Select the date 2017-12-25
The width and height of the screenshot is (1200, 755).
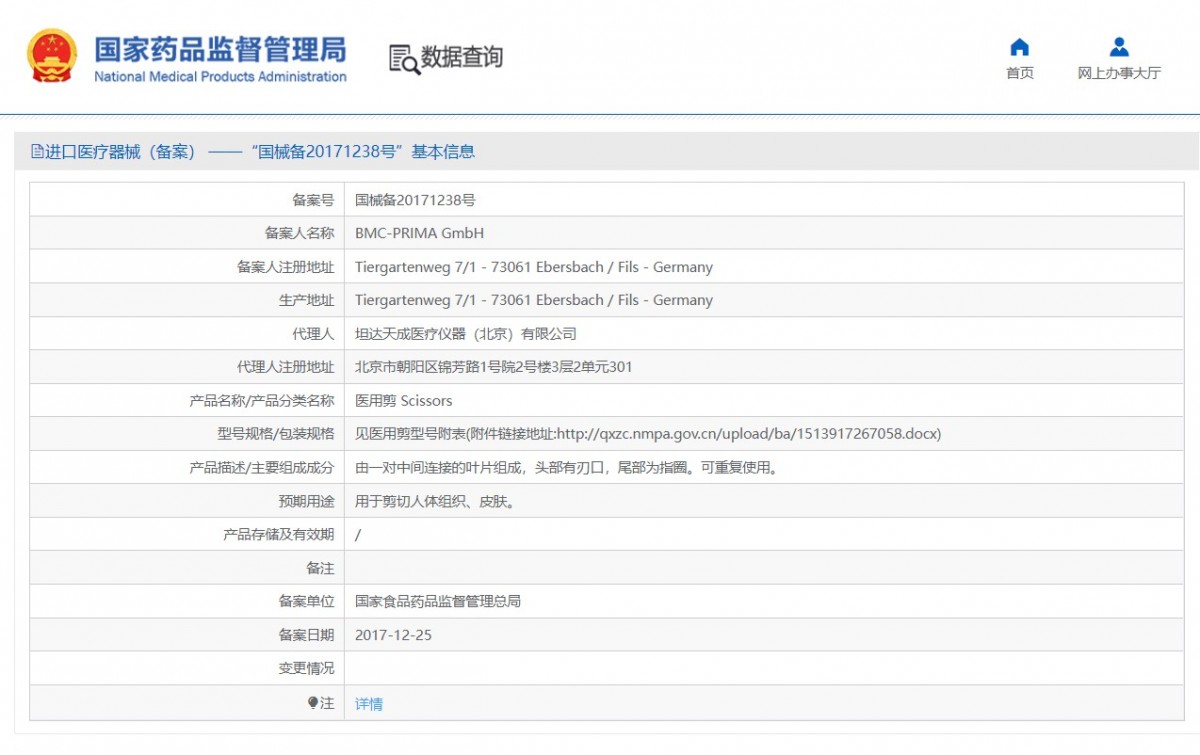point(393,635)
